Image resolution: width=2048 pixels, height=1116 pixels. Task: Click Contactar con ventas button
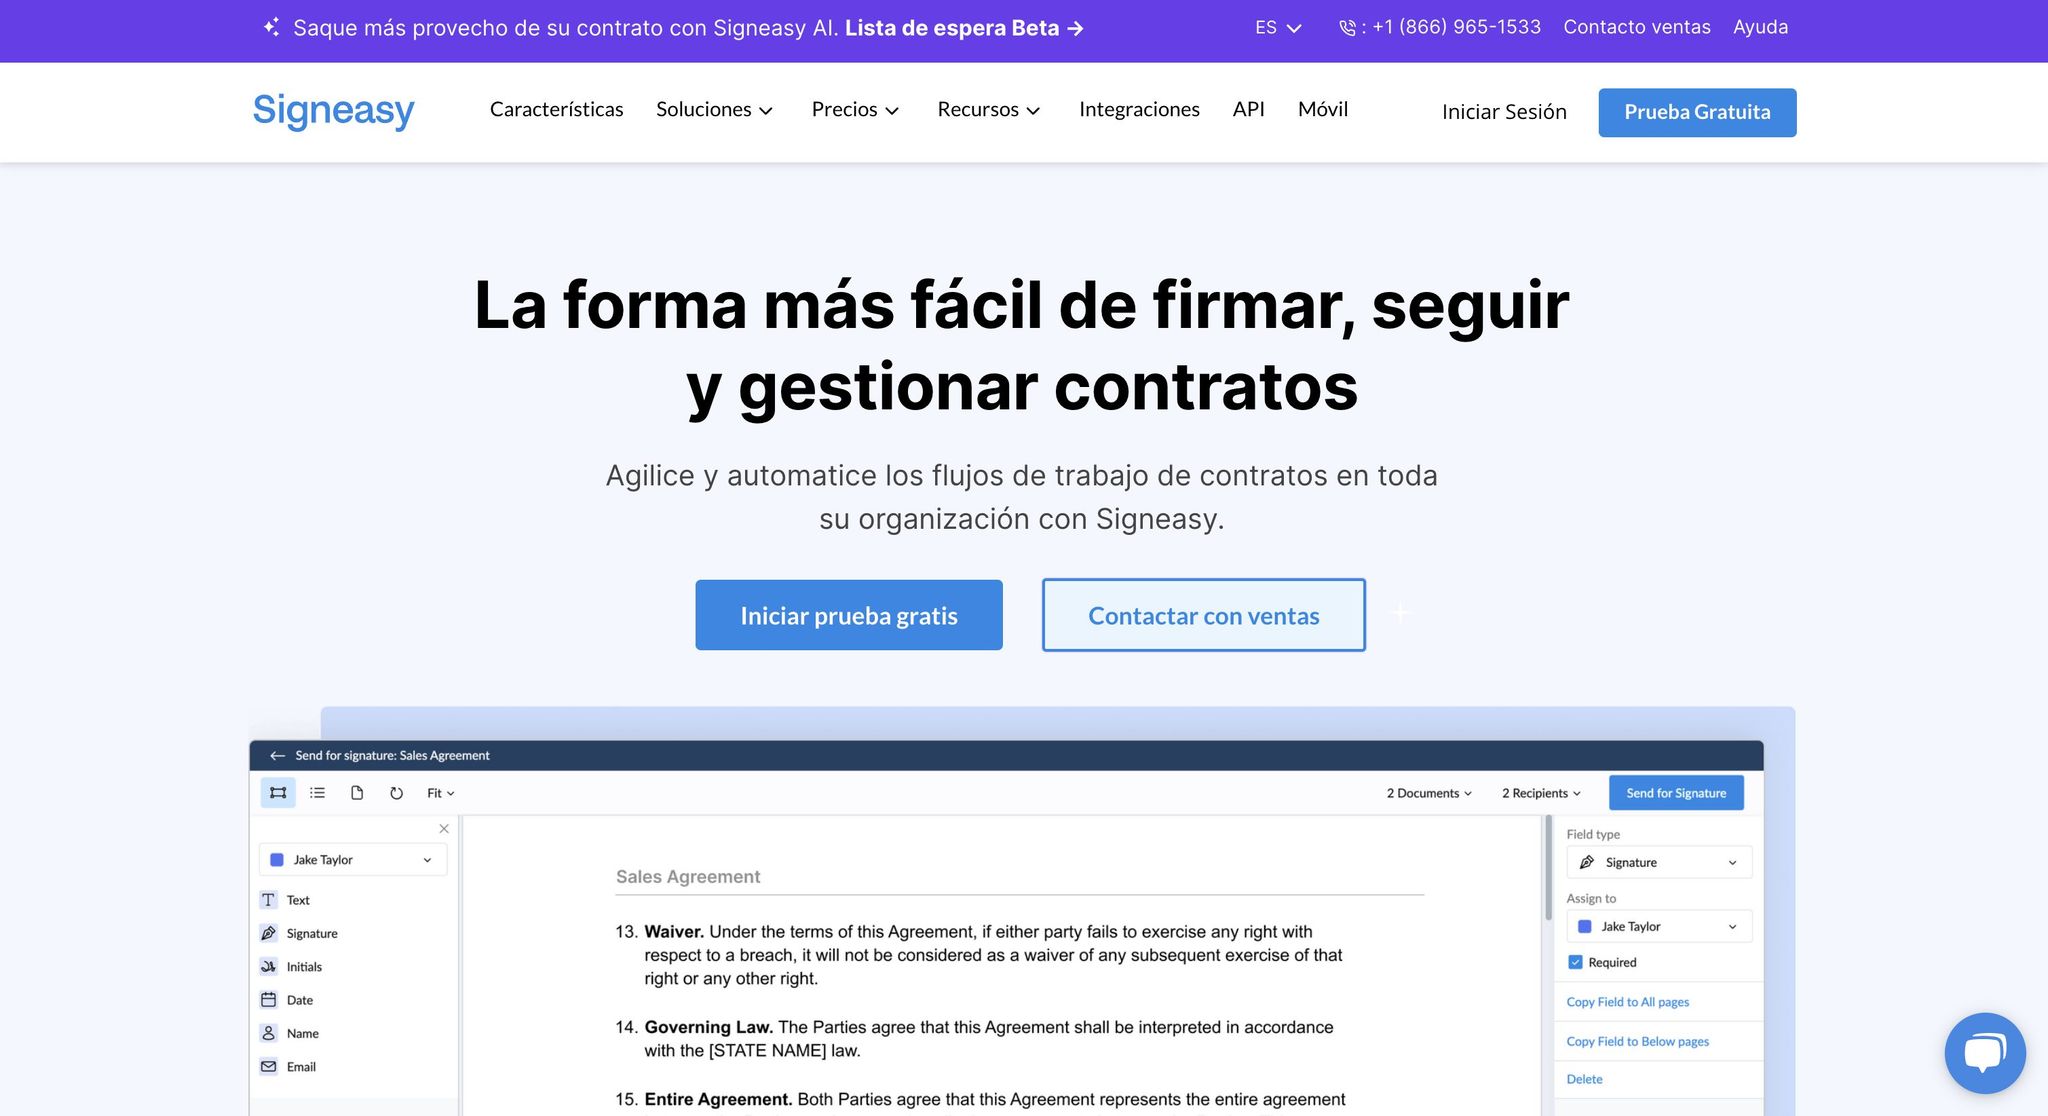coord(1203,615)
